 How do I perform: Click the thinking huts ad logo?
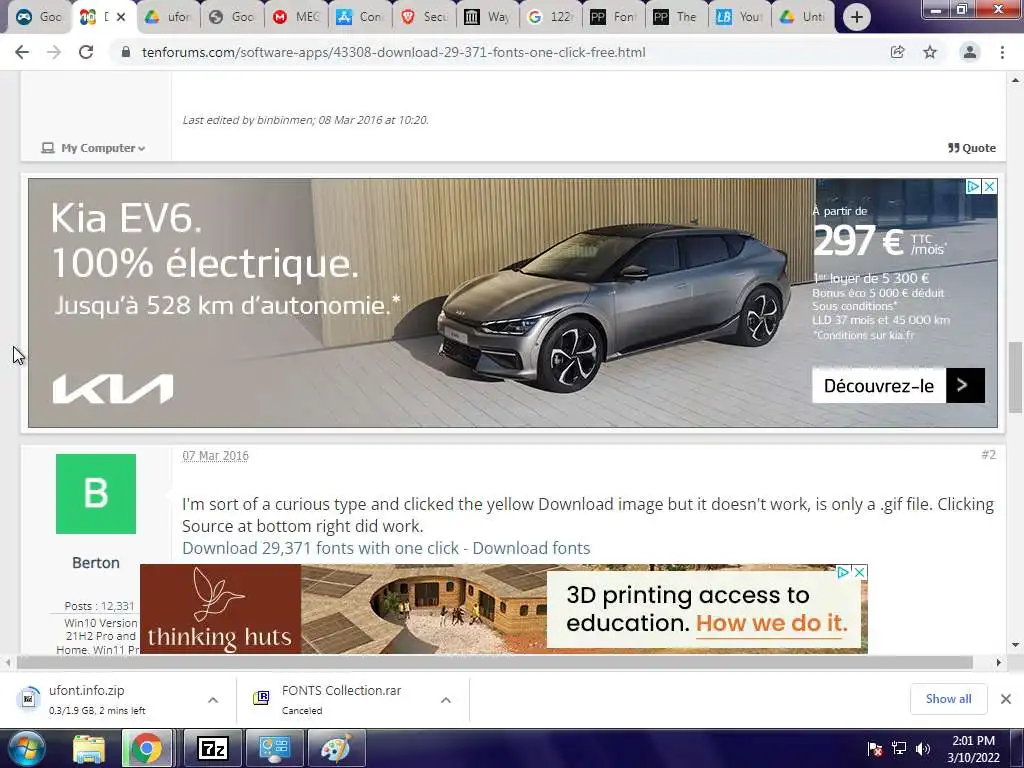(220, 609)
